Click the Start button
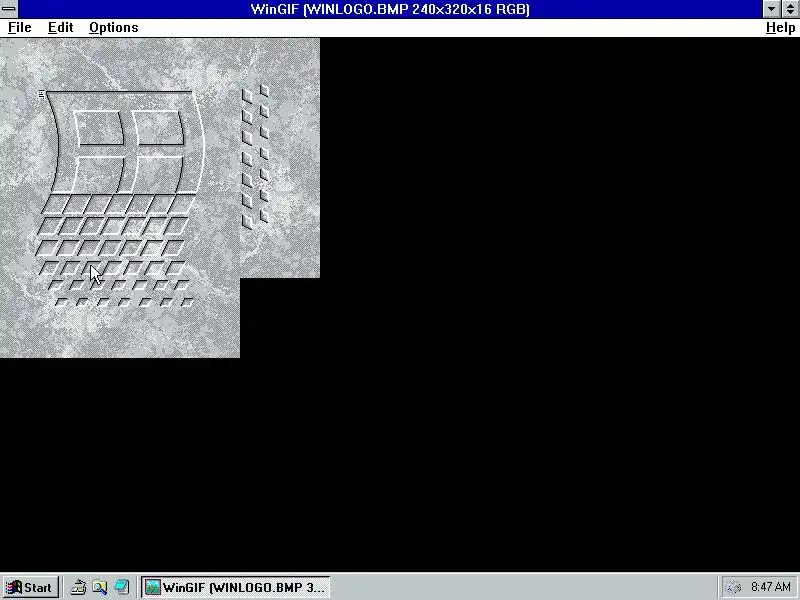 [30, 587]
